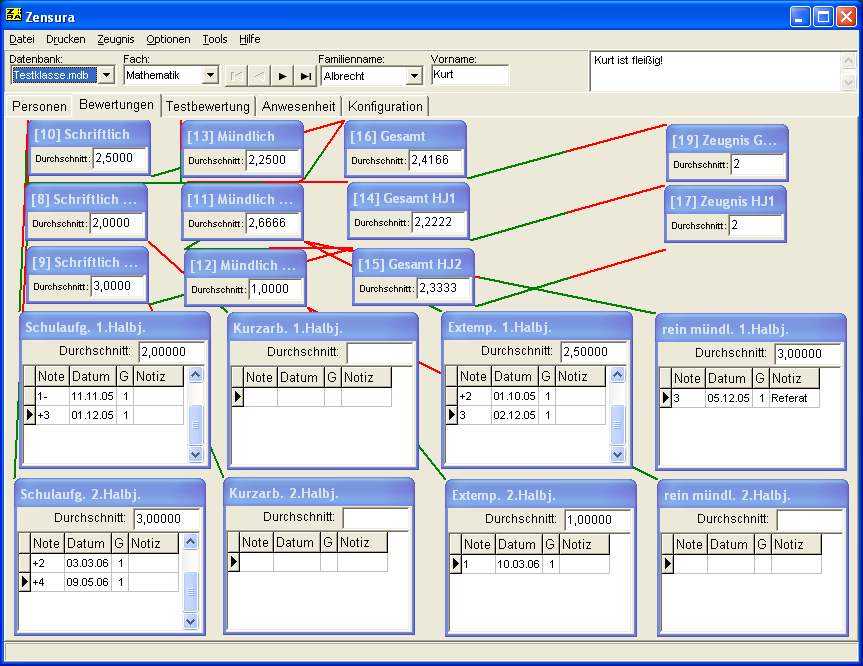Click Durchschnitt field in Kurzarb. 1.Halbj. panel

pyautogui.click(x=380, y=353)
